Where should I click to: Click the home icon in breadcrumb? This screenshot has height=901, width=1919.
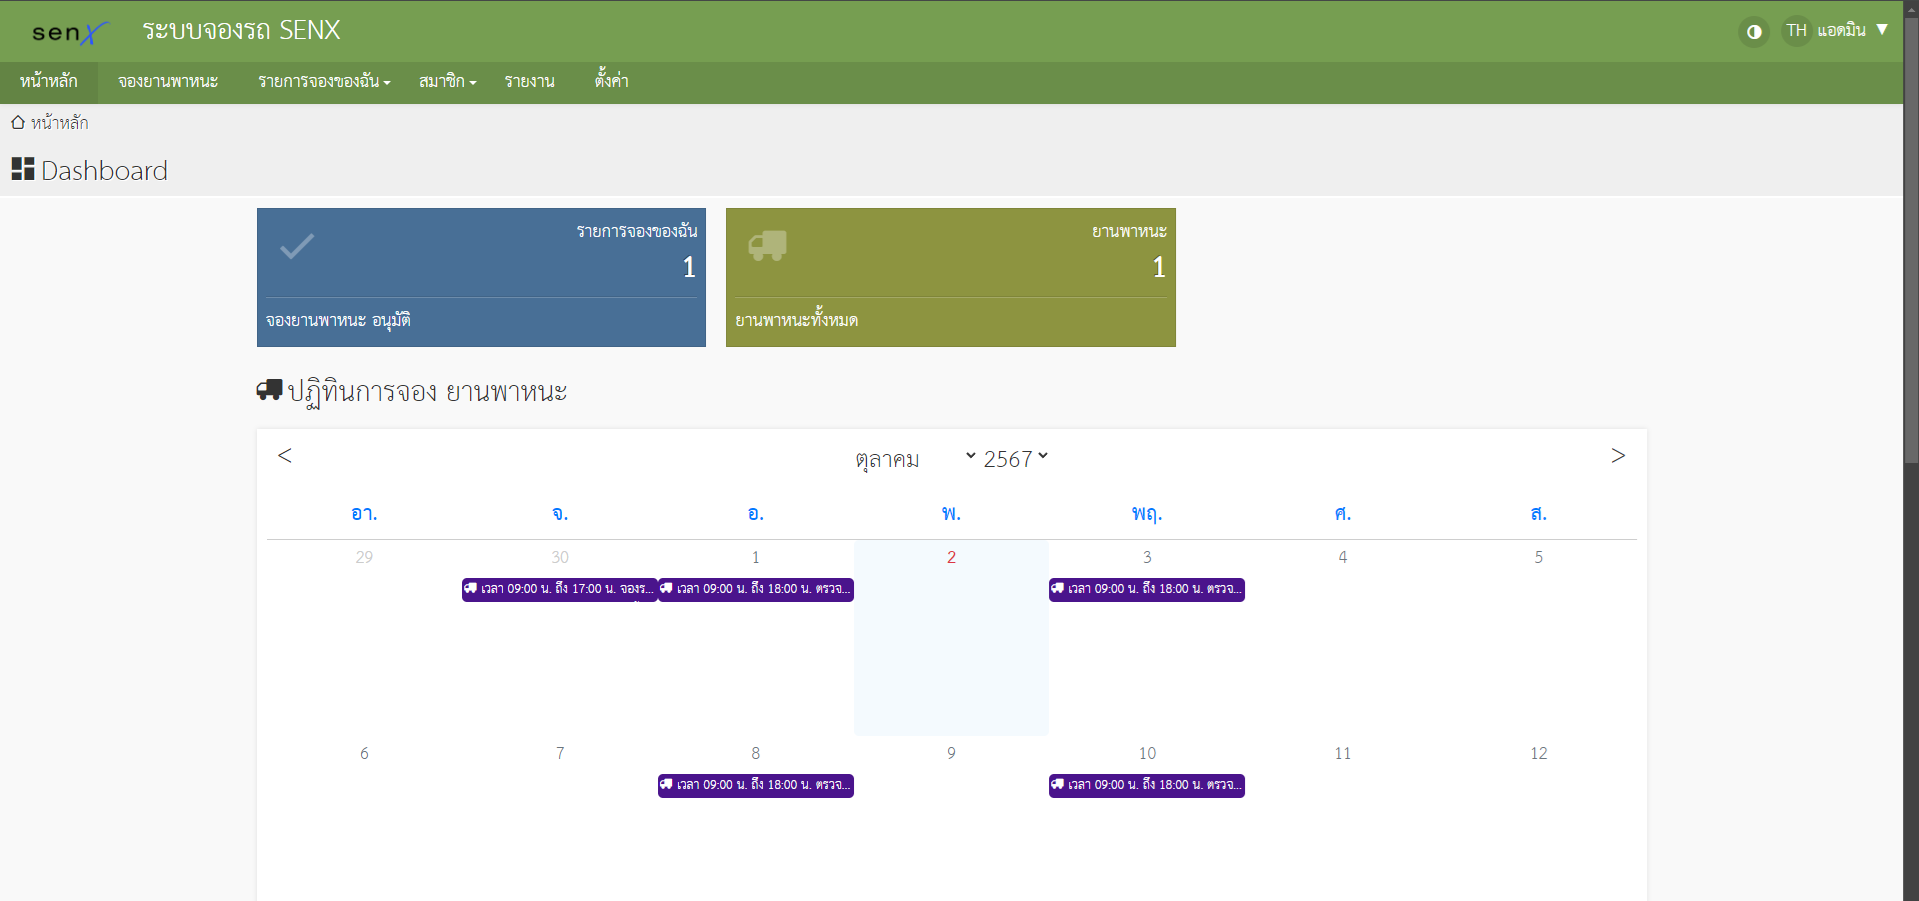point(18,123)
